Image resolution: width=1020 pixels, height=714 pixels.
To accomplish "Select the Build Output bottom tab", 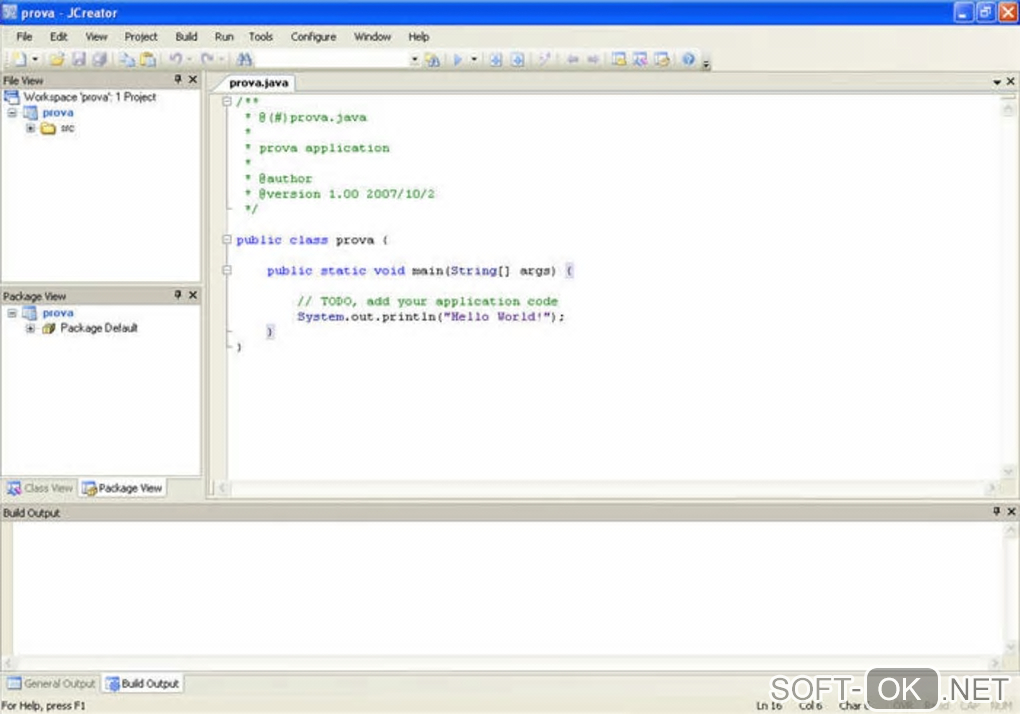I will (x=142, y=683).
